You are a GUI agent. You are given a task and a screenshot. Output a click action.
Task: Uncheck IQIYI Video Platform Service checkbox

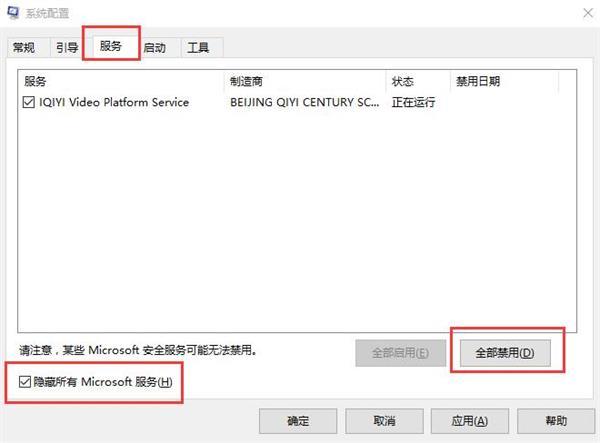pyautogui.click(x=29, y=102)
